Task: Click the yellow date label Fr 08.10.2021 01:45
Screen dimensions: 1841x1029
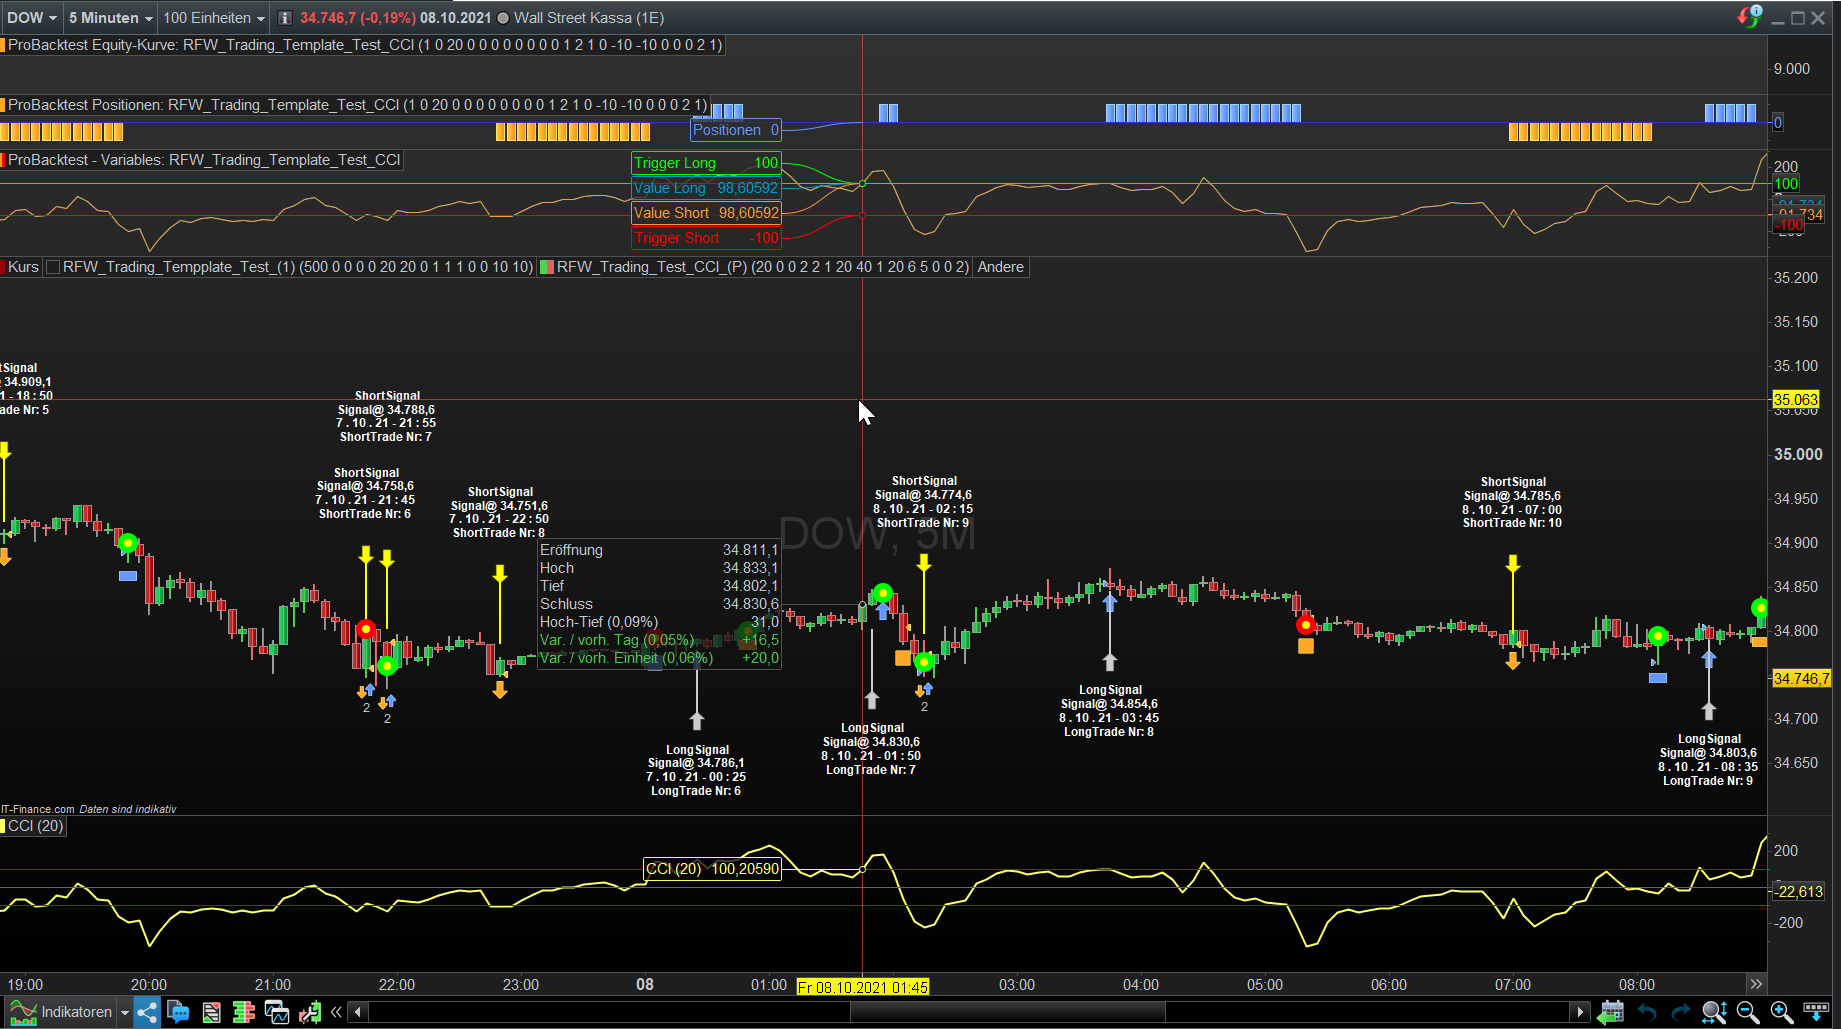Action: (x=863, y=987)
